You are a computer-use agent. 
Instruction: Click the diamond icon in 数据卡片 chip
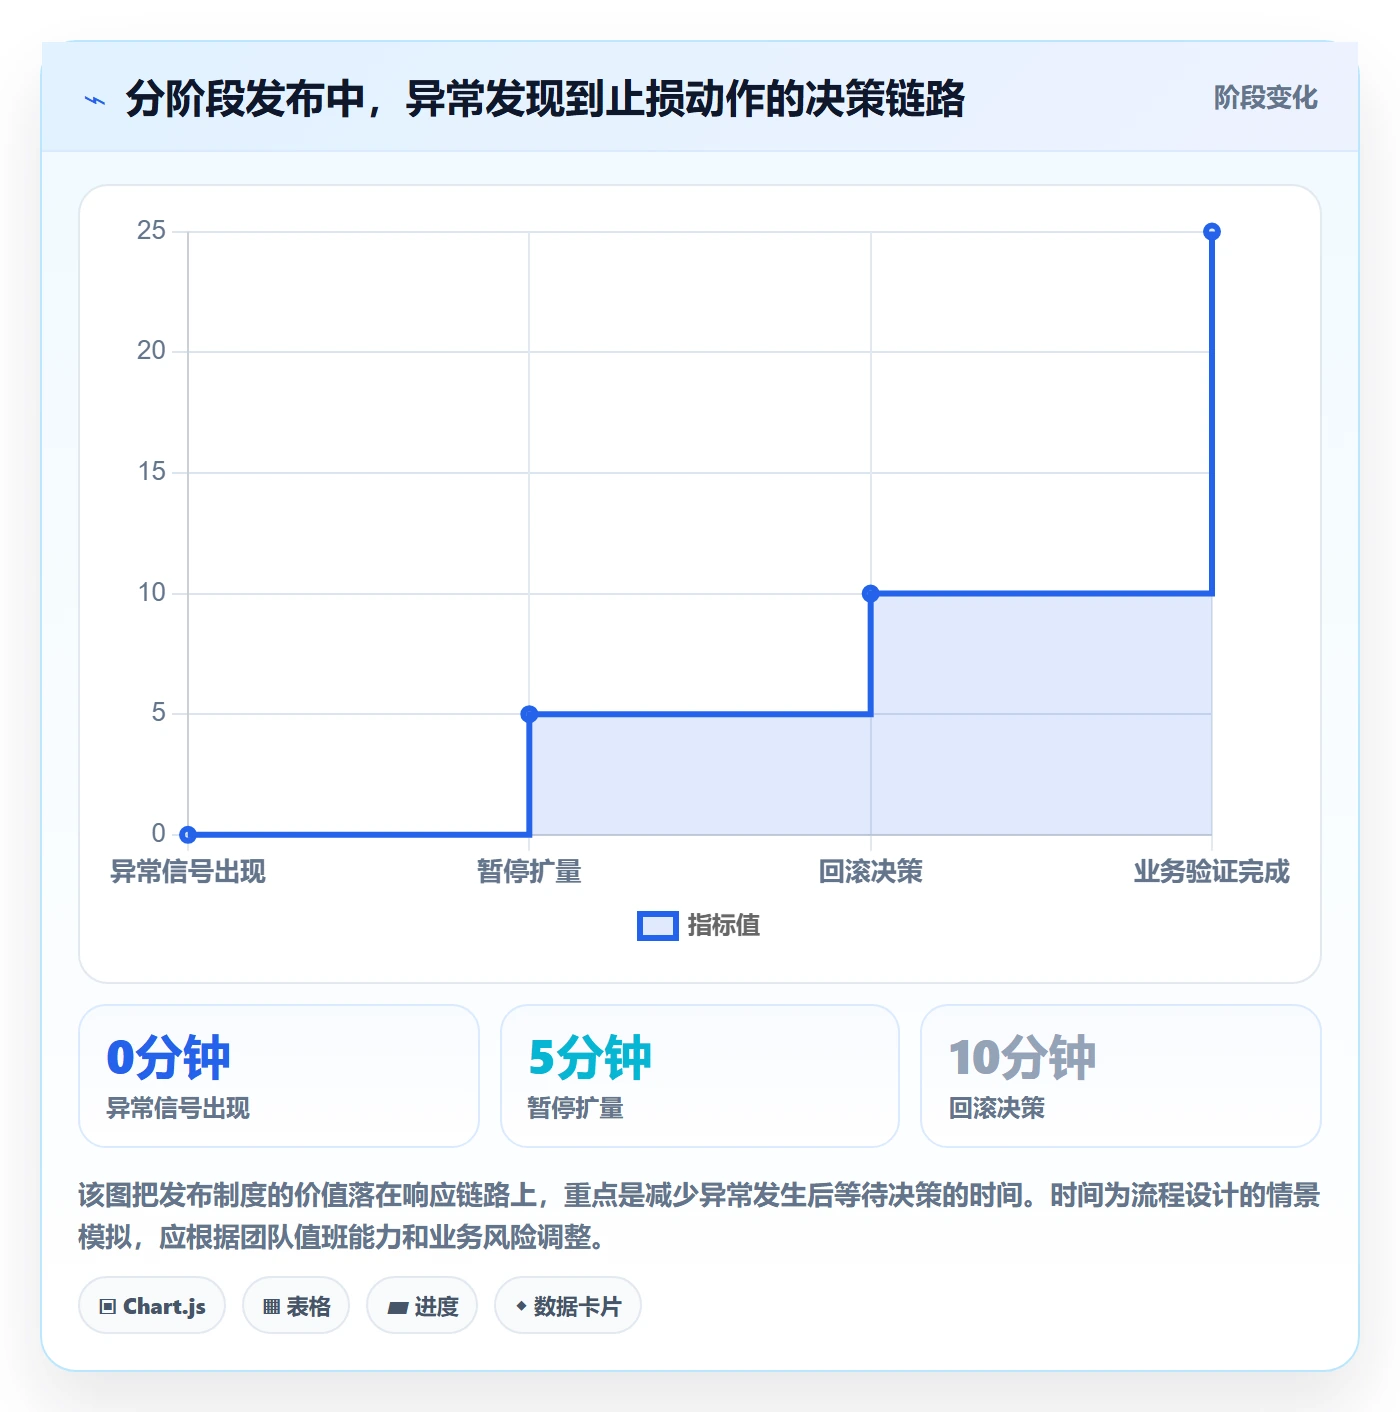click(x=521, y=1306)
